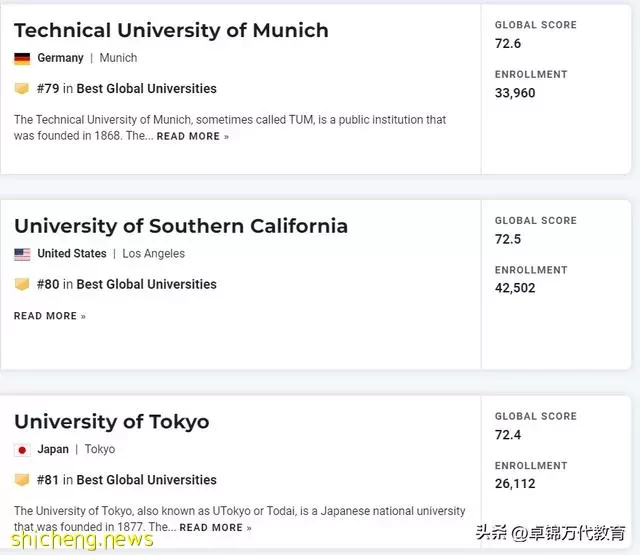This screenshot has width=640, height=555.
Task: Follow '#79 in Best Global Universities' link
Action: [x=127, y=89]
